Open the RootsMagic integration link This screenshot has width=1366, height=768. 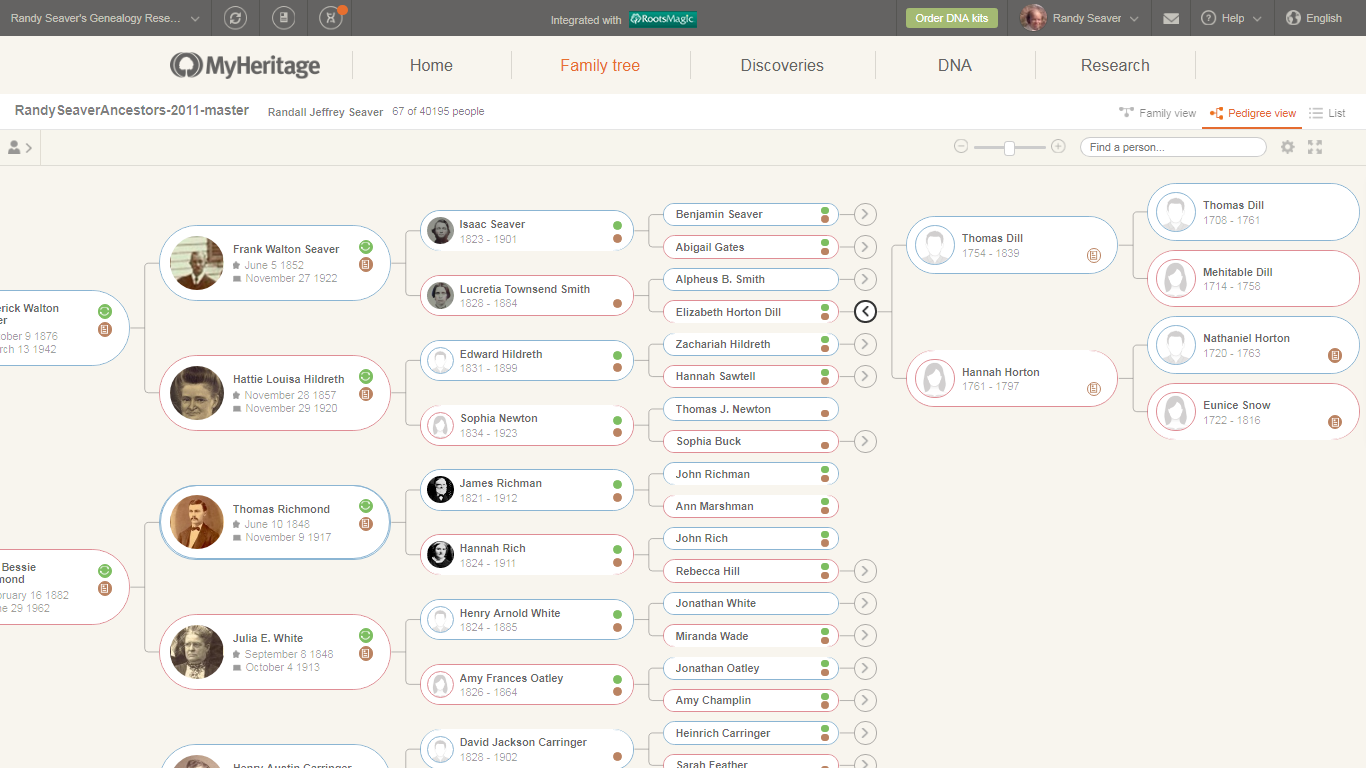tap(662, 18)
